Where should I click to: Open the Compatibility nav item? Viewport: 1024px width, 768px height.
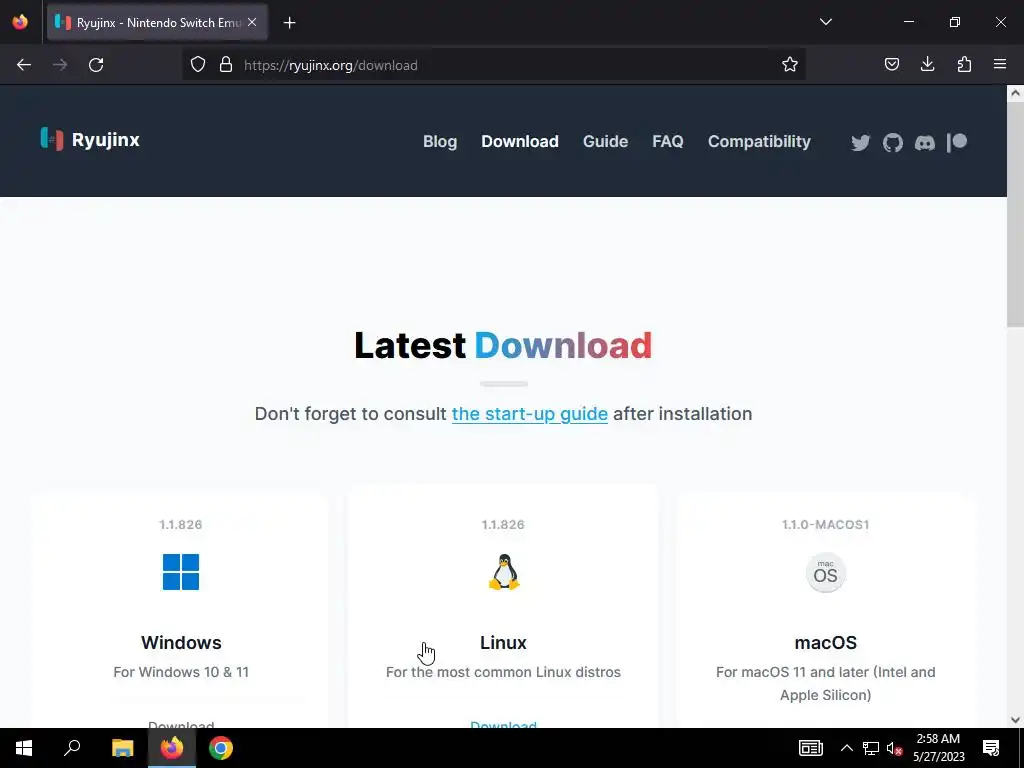coord(759,142)
